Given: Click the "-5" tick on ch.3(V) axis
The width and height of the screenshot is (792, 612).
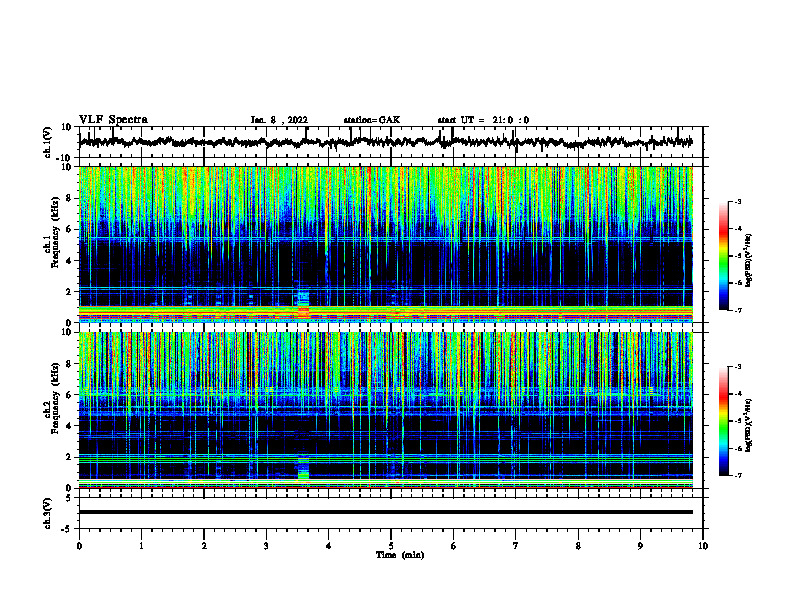Looking at the screenshot, I should pos(68,529).
